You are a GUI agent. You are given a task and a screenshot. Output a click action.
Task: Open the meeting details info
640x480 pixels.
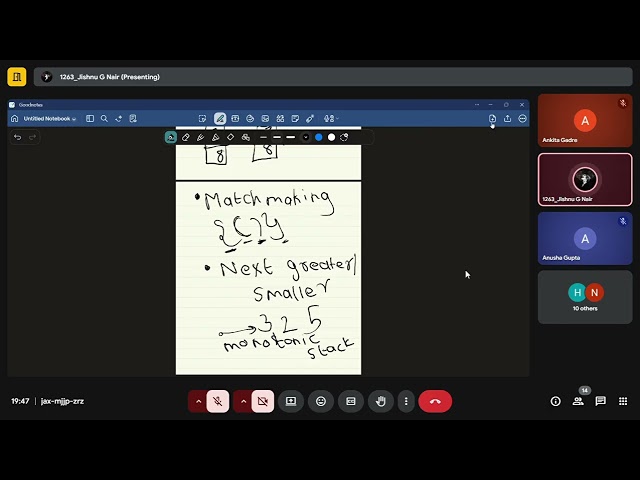point(556,401)
